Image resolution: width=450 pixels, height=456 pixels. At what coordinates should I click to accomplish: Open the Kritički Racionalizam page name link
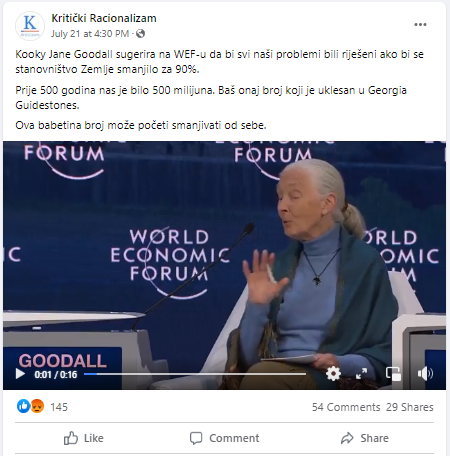point(104,18)
